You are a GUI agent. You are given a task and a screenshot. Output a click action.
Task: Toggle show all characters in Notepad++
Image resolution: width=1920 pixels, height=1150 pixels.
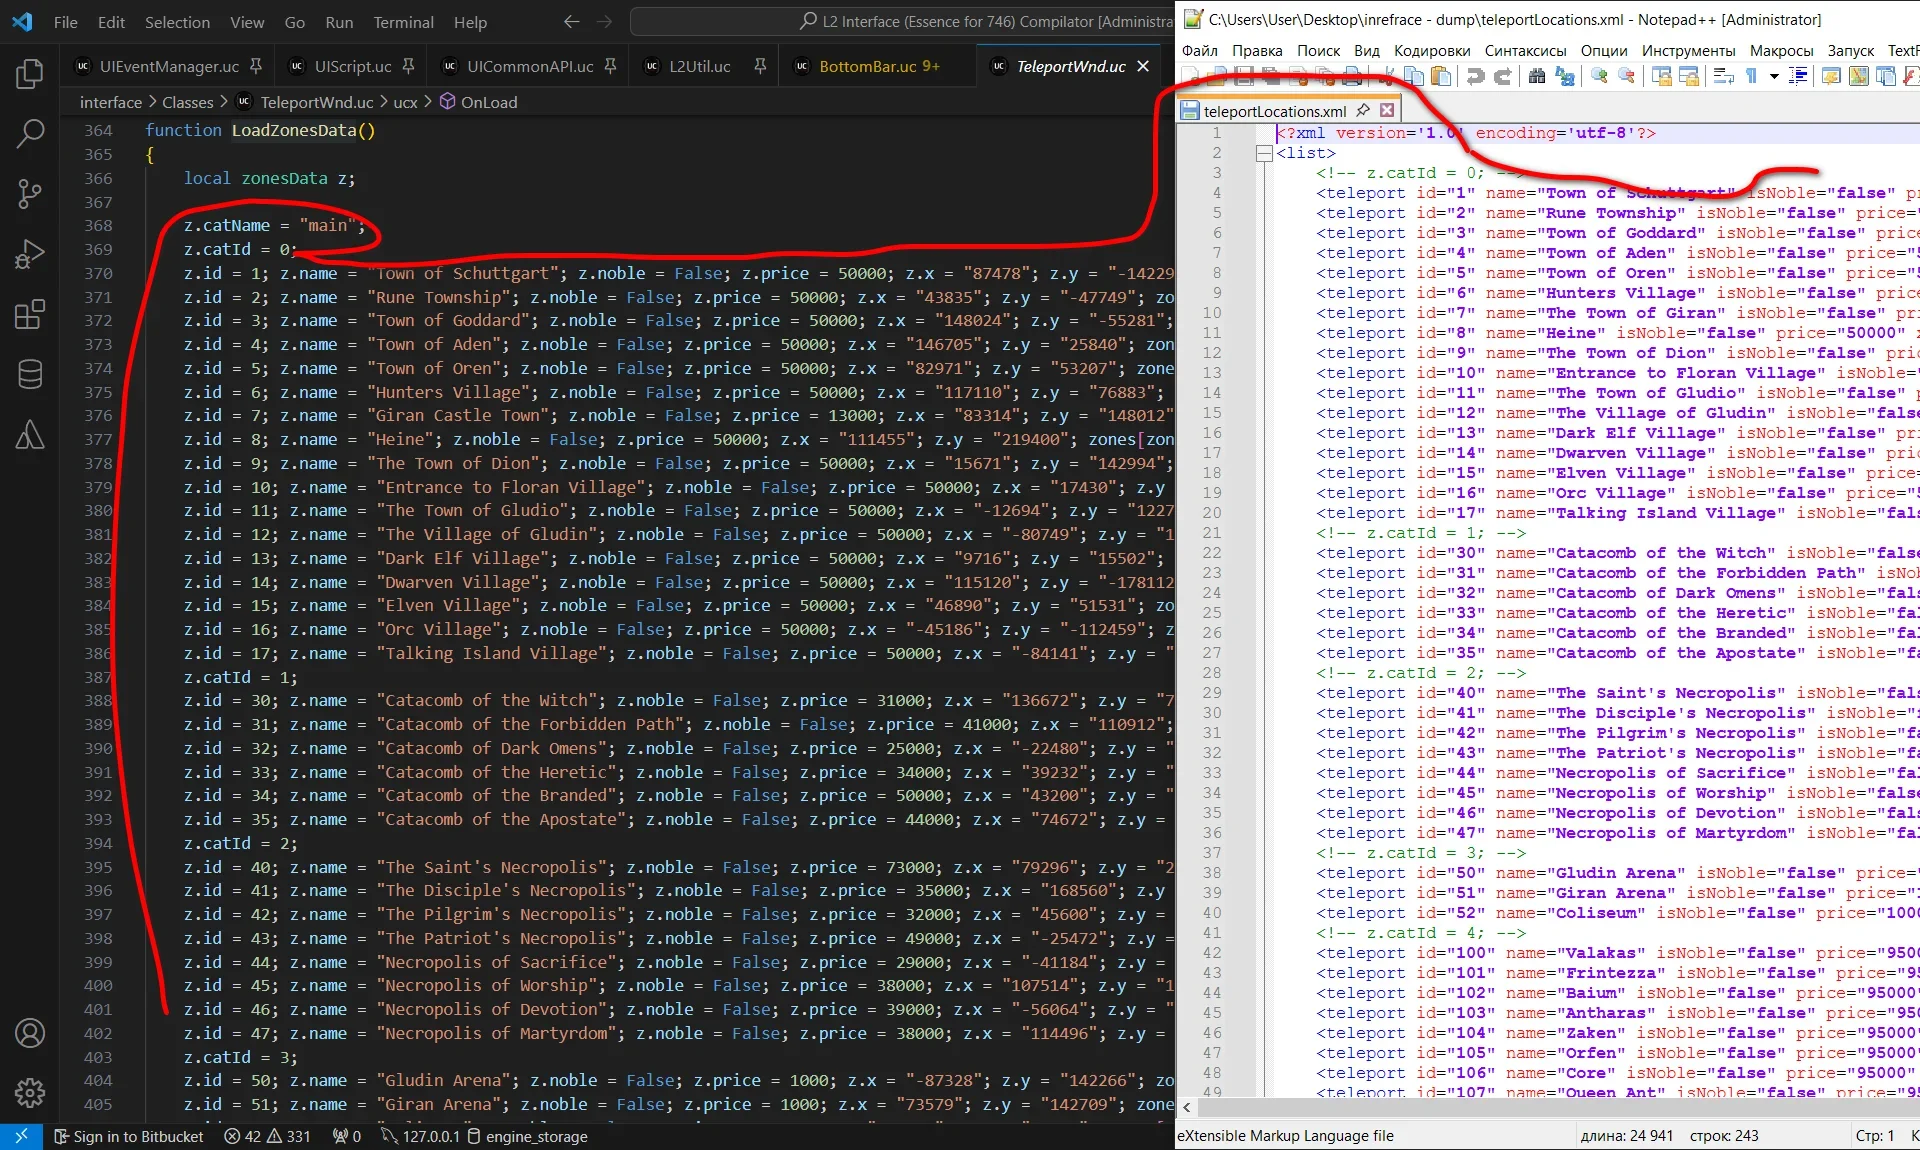pos(1751,76)
